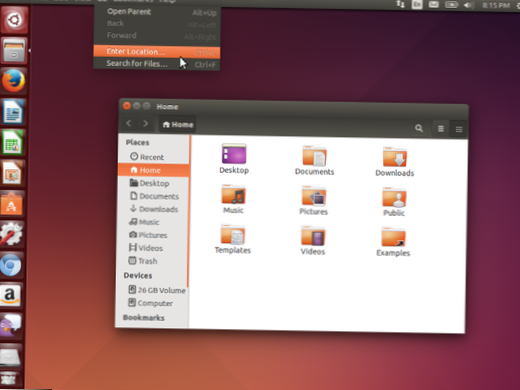Open Ubuntu Software Center from the launcher

coord(12,204)
